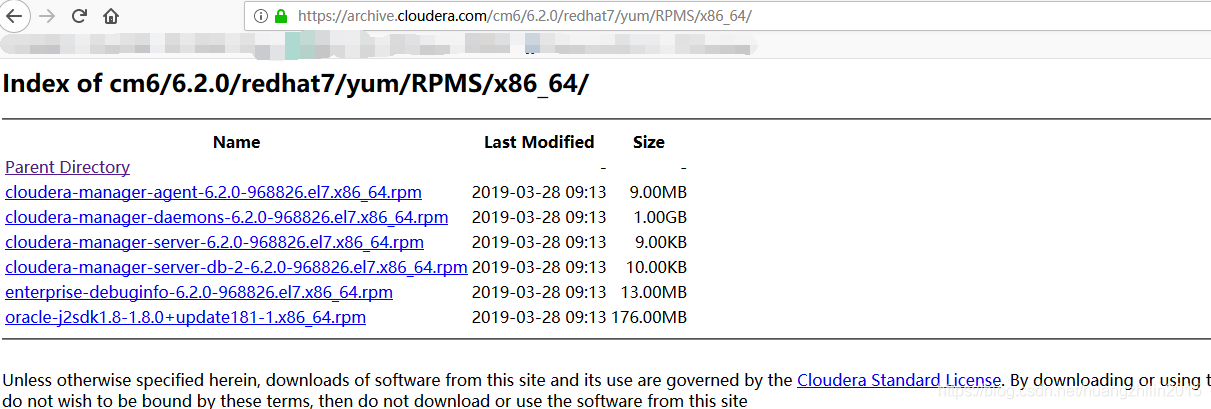Click the Last Modified column header
Screen dimensions: 1211x409
tap(539, 142)
